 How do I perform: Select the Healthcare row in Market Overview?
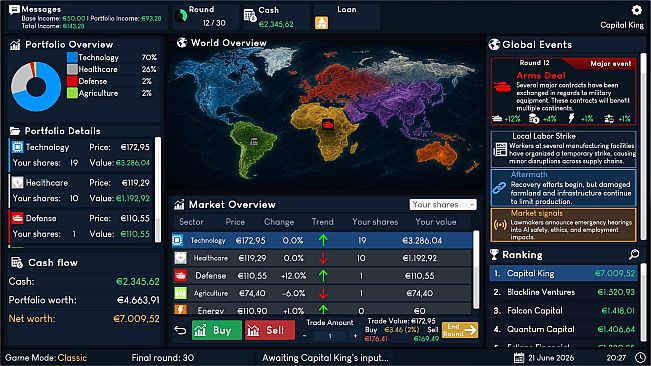322,258
